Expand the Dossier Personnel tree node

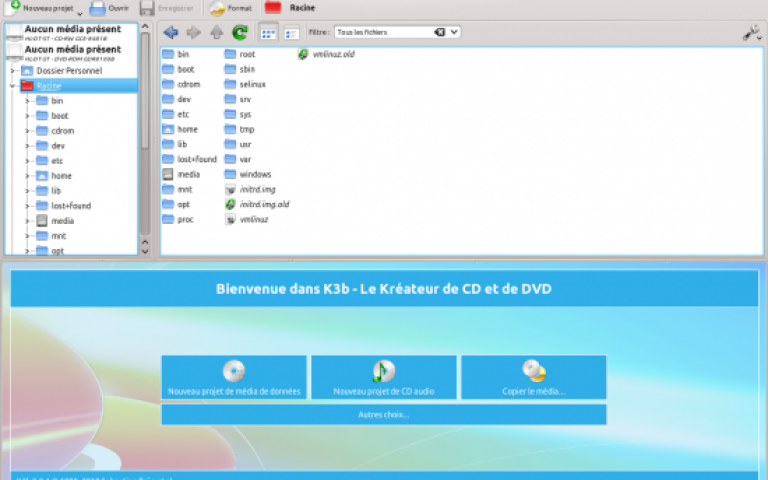13,71
